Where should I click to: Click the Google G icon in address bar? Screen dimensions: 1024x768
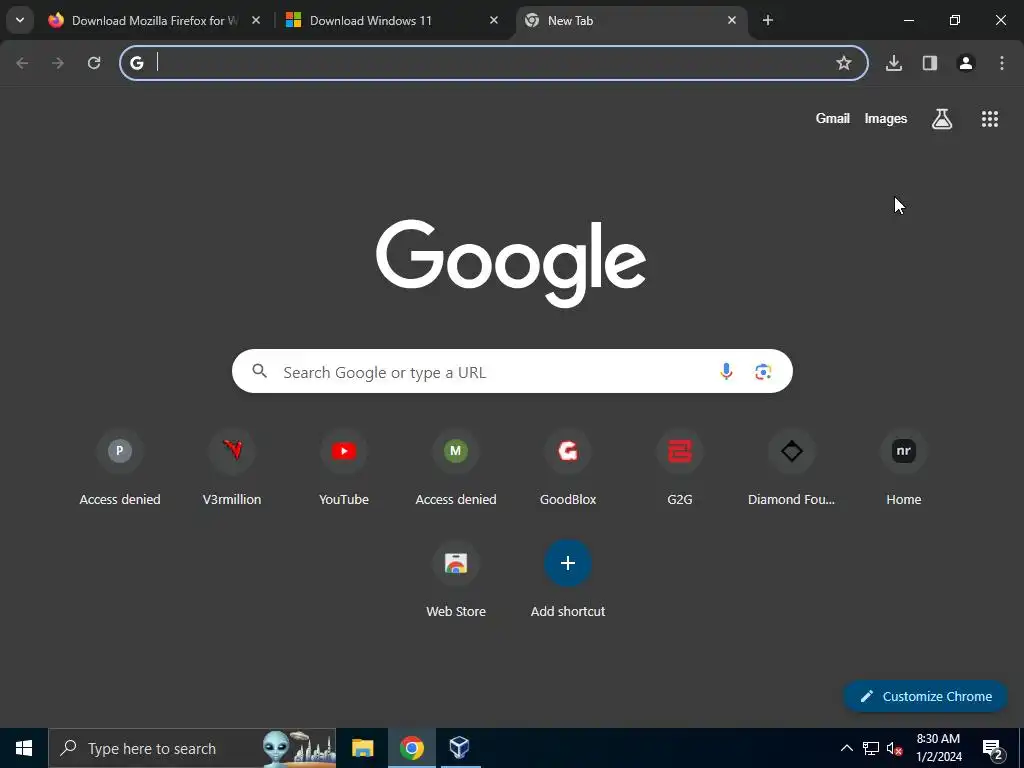point(136,63)
